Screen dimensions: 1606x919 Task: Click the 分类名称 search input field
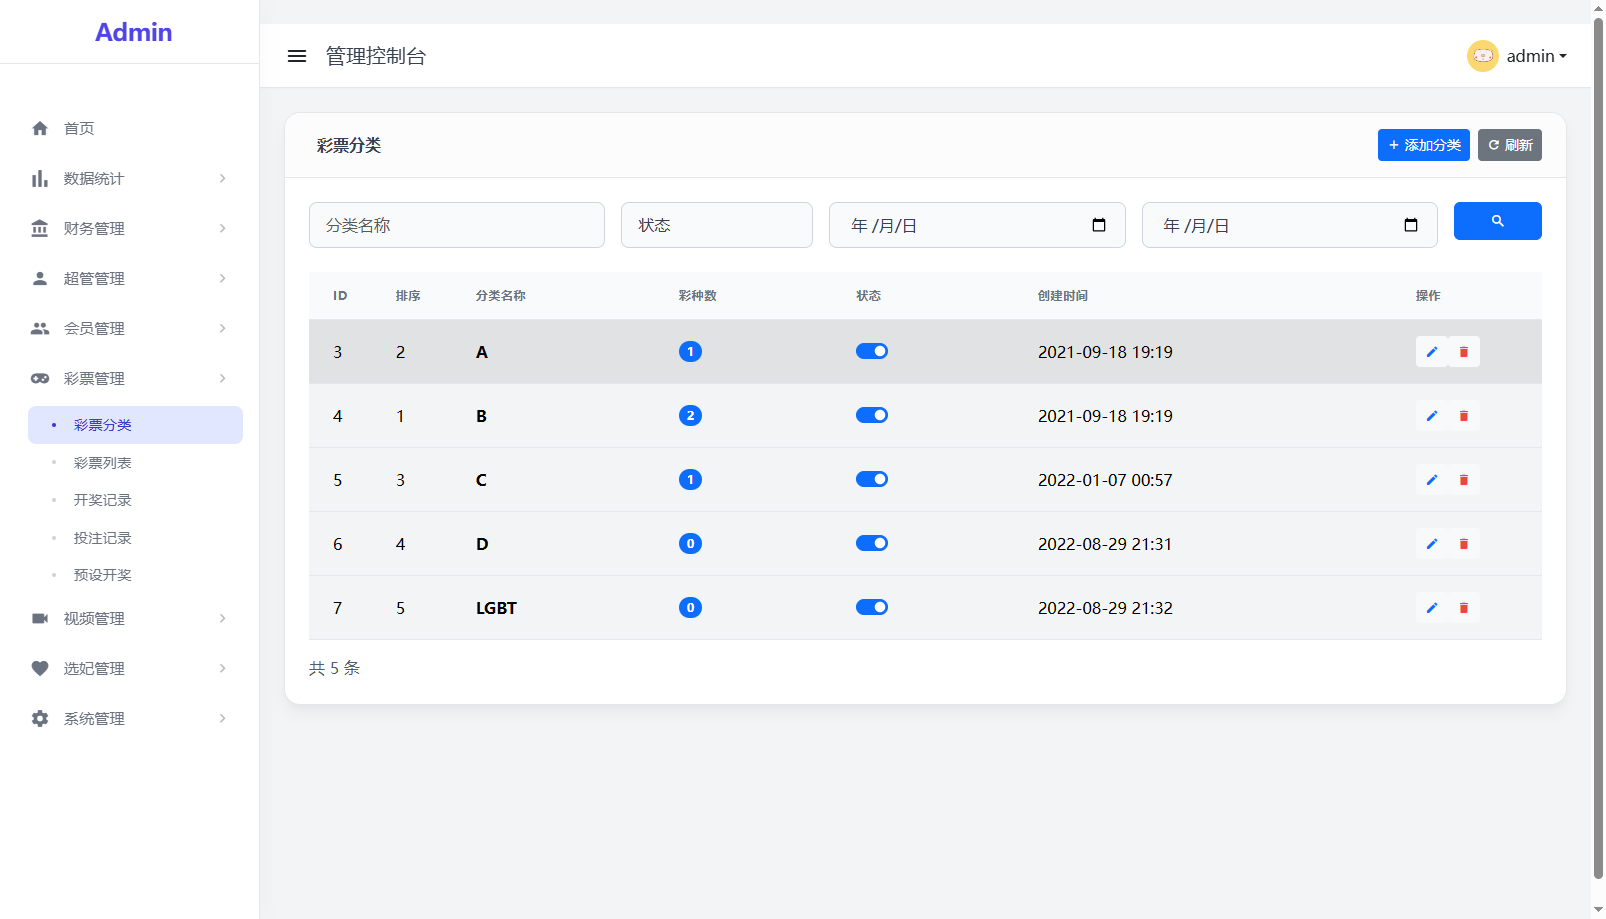[x=456, y=225]
